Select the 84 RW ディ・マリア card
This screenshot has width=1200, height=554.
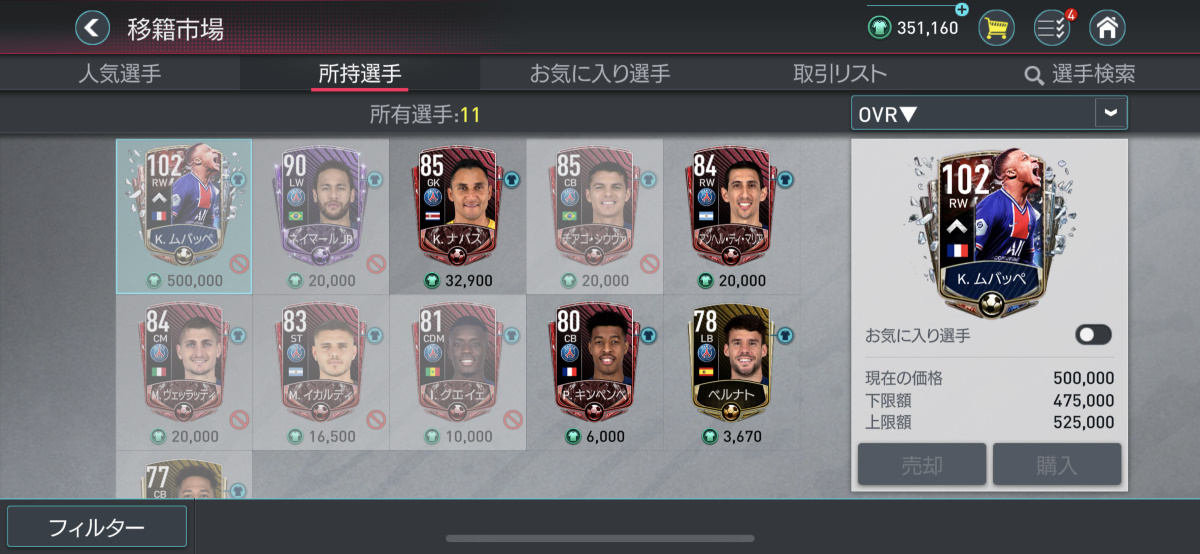(732, 216)
